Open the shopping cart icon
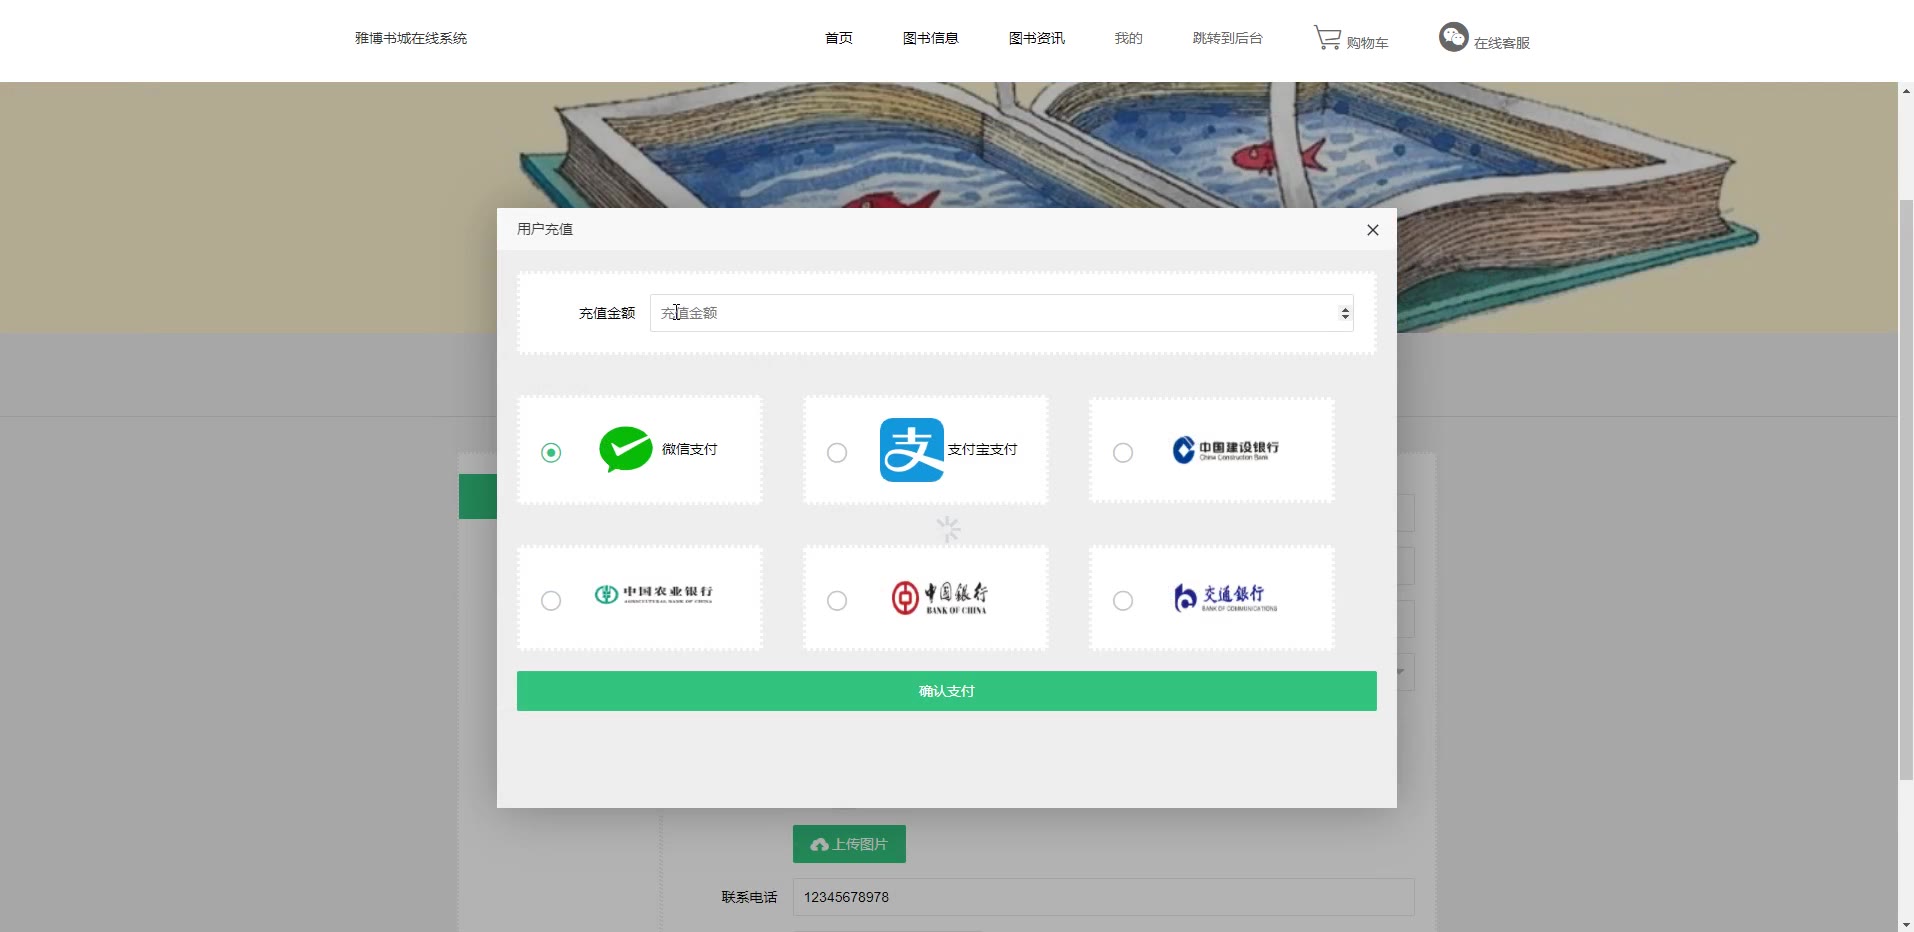 click(x=1327, y=38)
